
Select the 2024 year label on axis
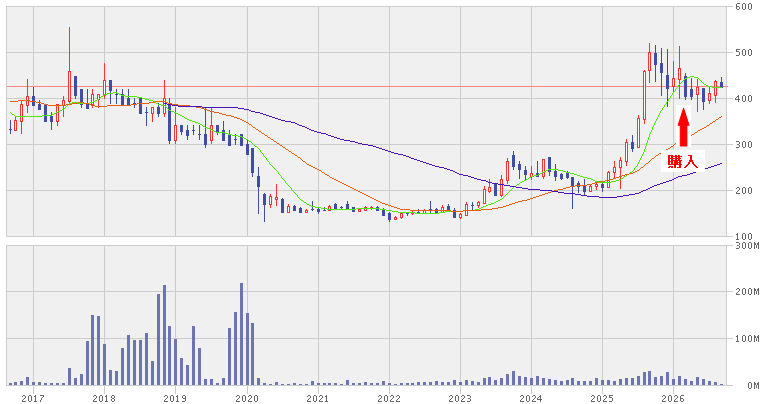pos(531,399)
